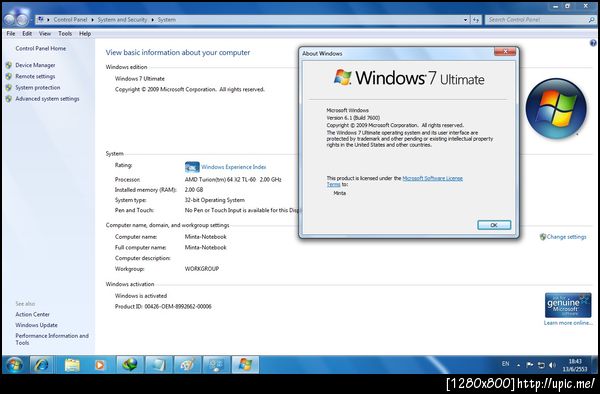Click the Minta-Notebook computer name value
600x394 pixels.
pos(205,237)
